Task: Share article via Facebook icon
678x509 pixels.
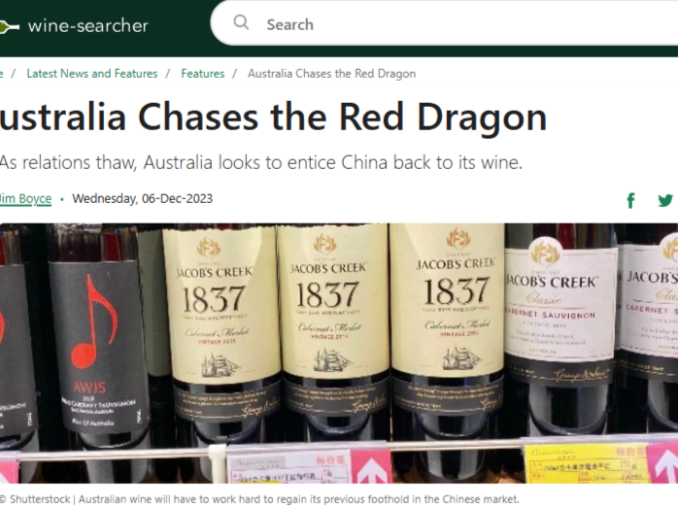Action: [631, 200]
